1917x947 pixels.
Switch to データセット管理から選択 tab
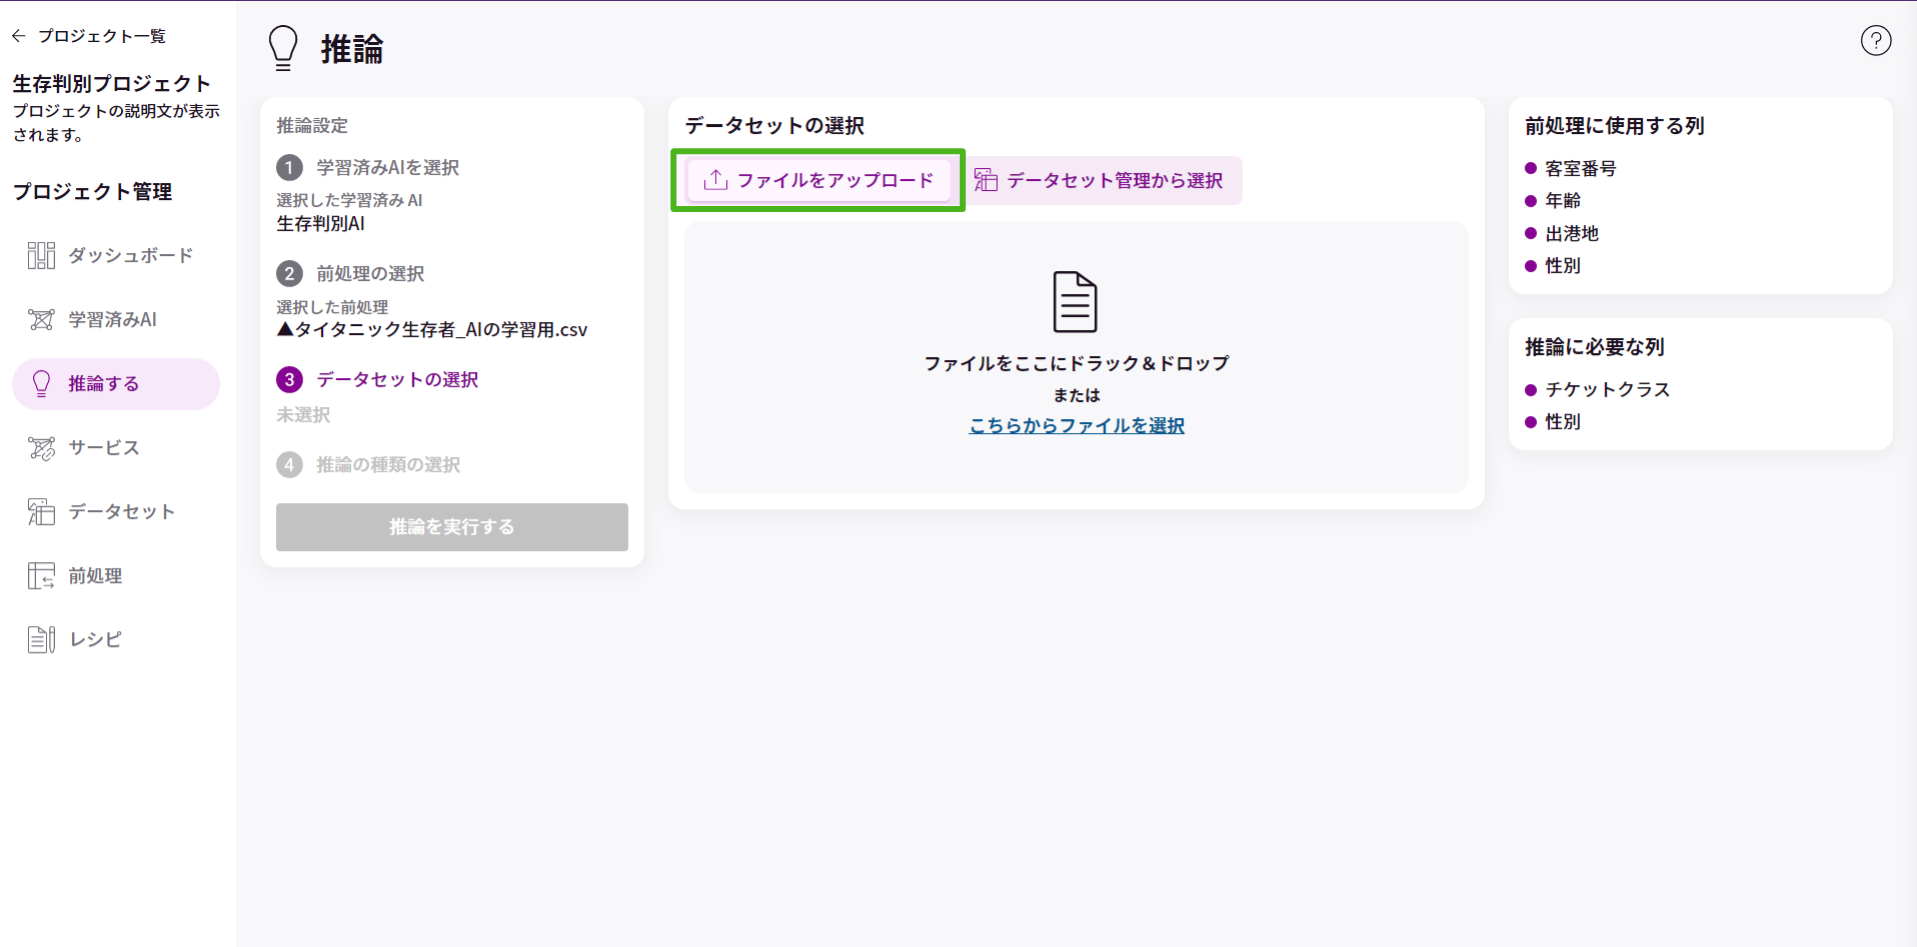coord(1098,180)
